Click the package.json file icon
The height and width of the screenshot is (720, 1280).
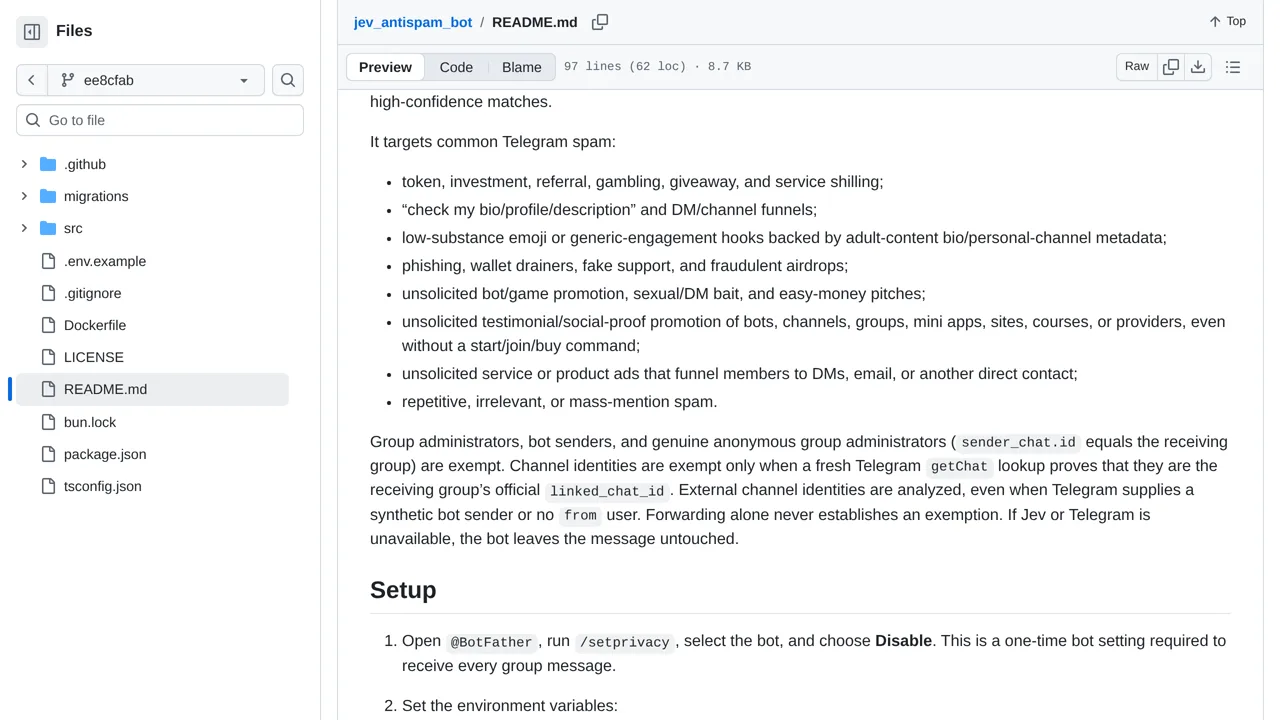pyautogui.click(x=48, y=454)
